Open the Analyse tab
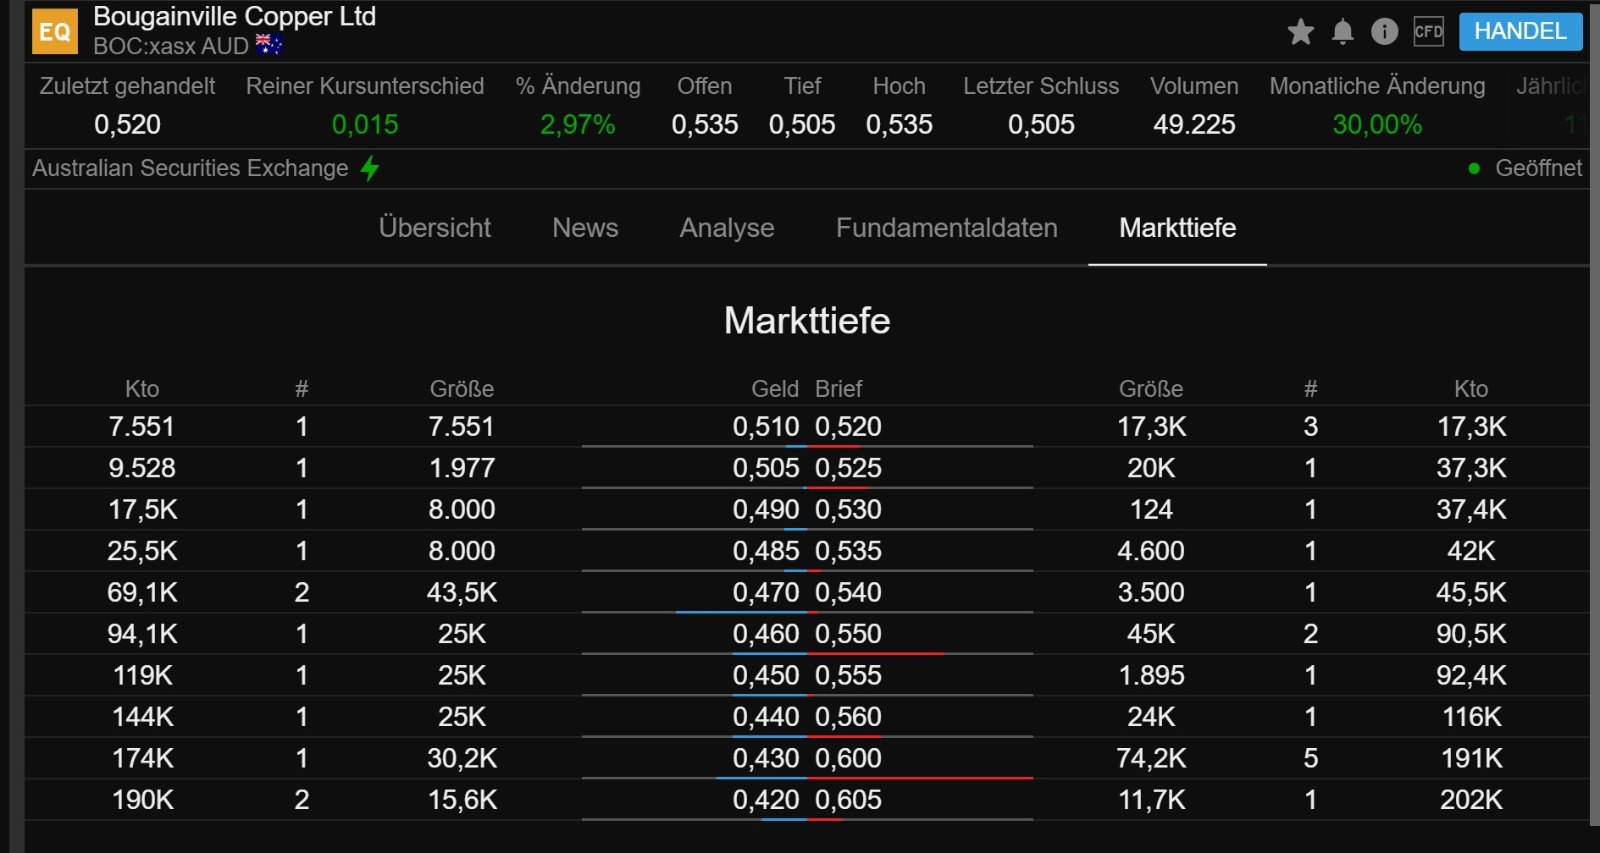Viewport: 1600px width, 853px height. pos(727,228)
